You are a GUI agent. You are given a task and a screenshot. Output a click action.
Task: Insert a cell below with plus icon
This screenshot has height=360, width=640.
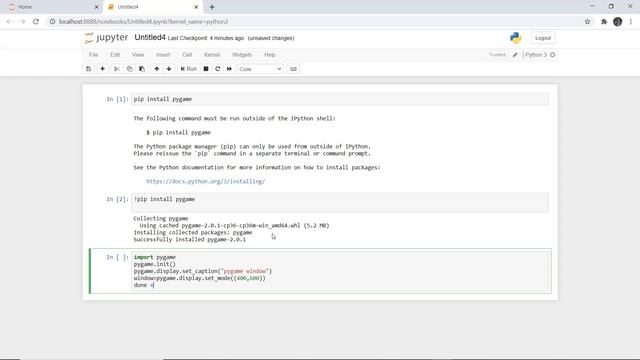coord(102,69)
